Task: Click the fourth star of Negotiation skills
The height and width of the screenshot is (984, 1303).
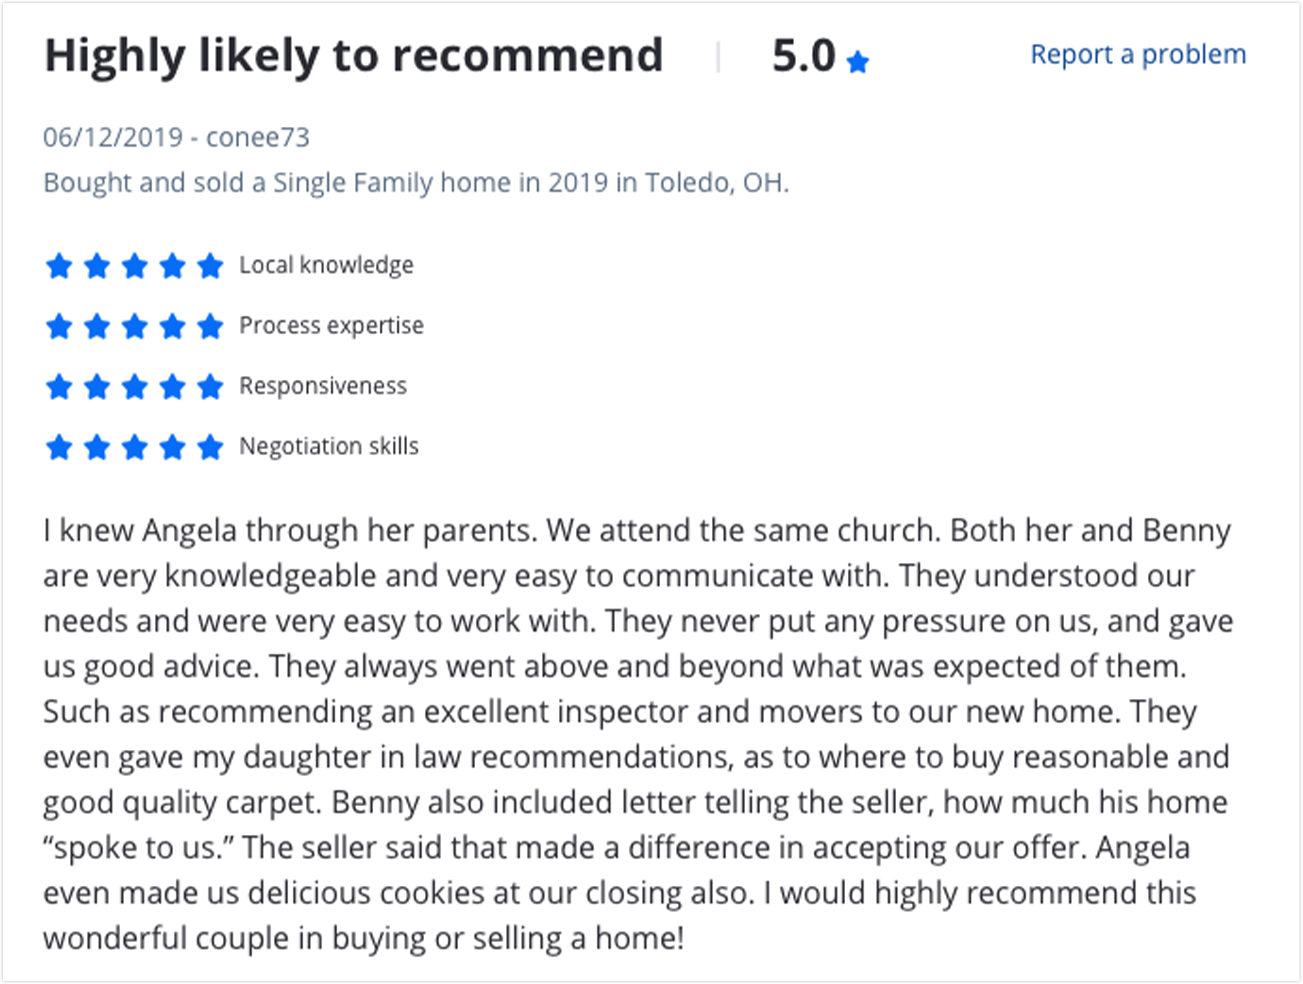Action: (172, 446)
